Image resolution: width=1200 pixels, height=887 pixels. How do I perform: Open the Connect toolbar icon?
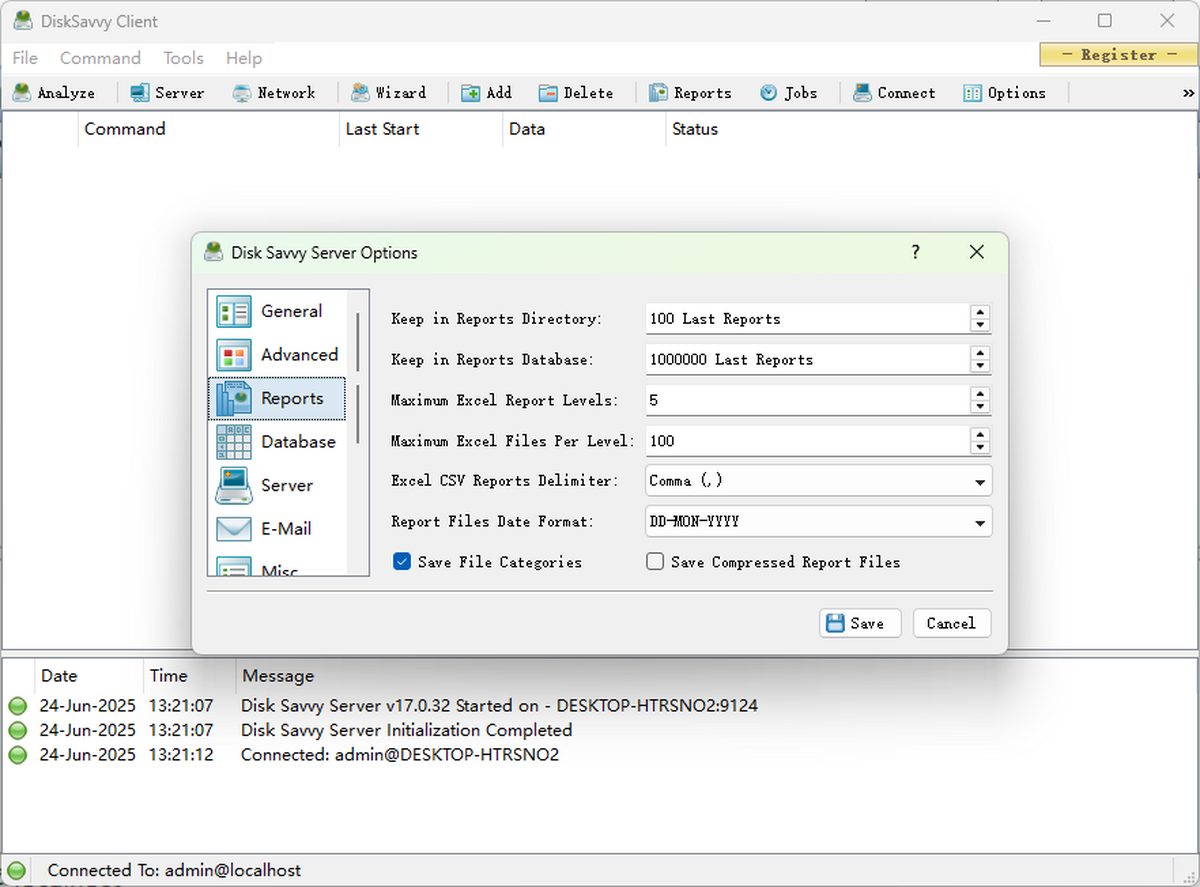tap(893, 92)
